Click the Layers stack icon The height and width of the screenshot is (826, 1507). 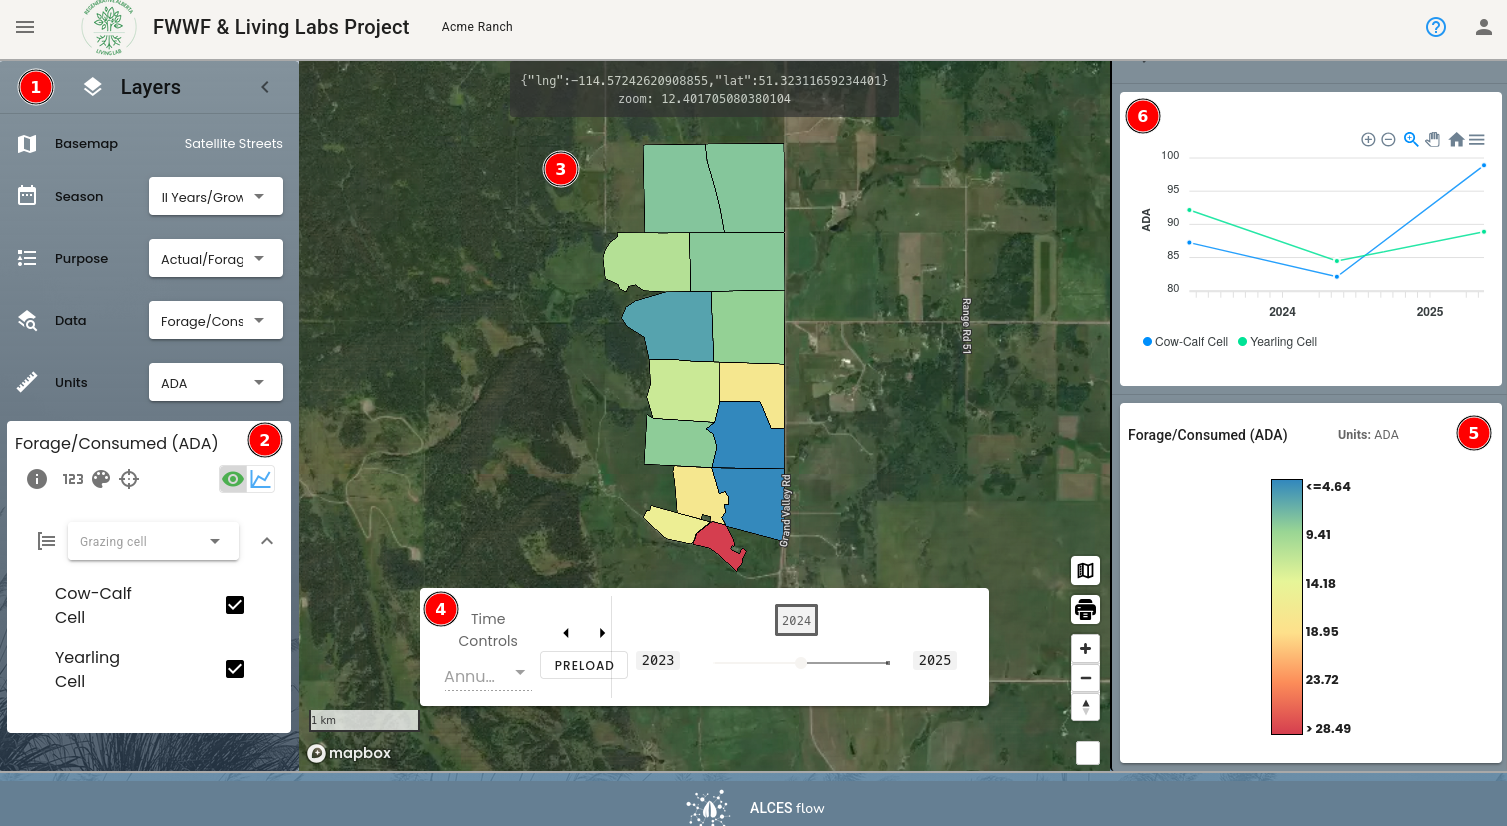(x=92, y=87)
